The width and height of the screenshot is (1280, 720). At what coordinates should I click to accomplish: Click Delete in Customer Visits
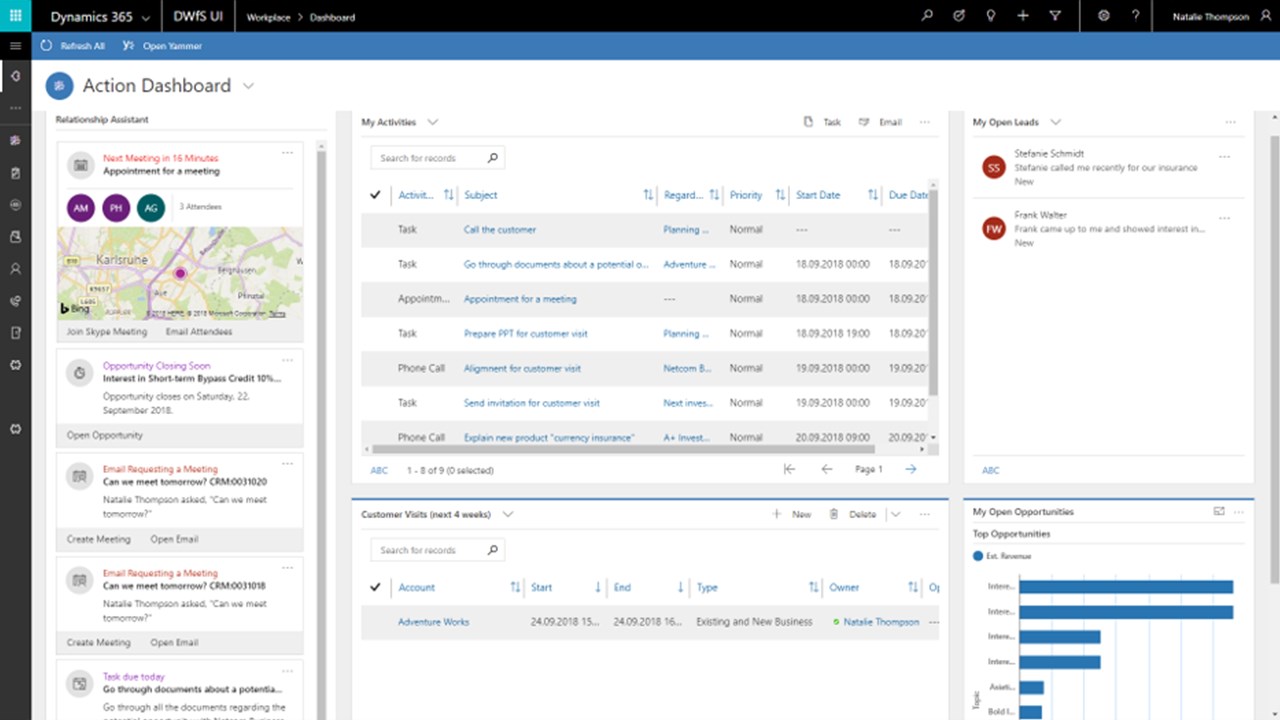point(852,514)
